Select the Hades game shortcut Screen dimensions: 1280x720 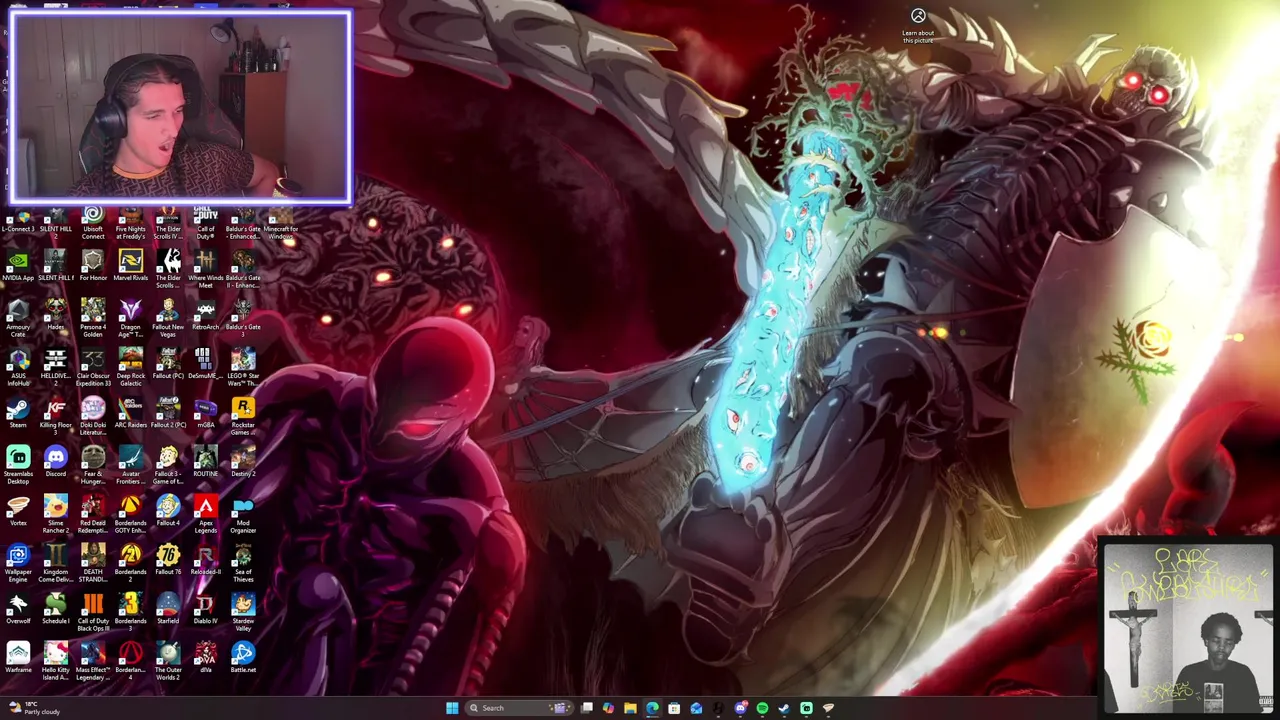pos(55,315)
